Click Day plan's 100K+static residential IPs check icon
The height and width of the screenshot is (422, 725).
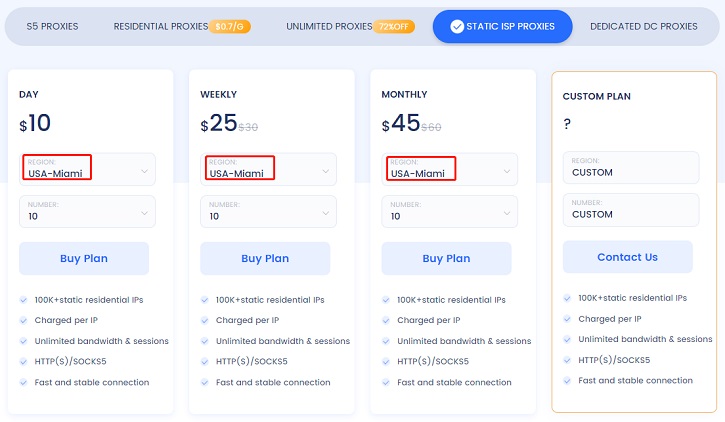[24, 300]
